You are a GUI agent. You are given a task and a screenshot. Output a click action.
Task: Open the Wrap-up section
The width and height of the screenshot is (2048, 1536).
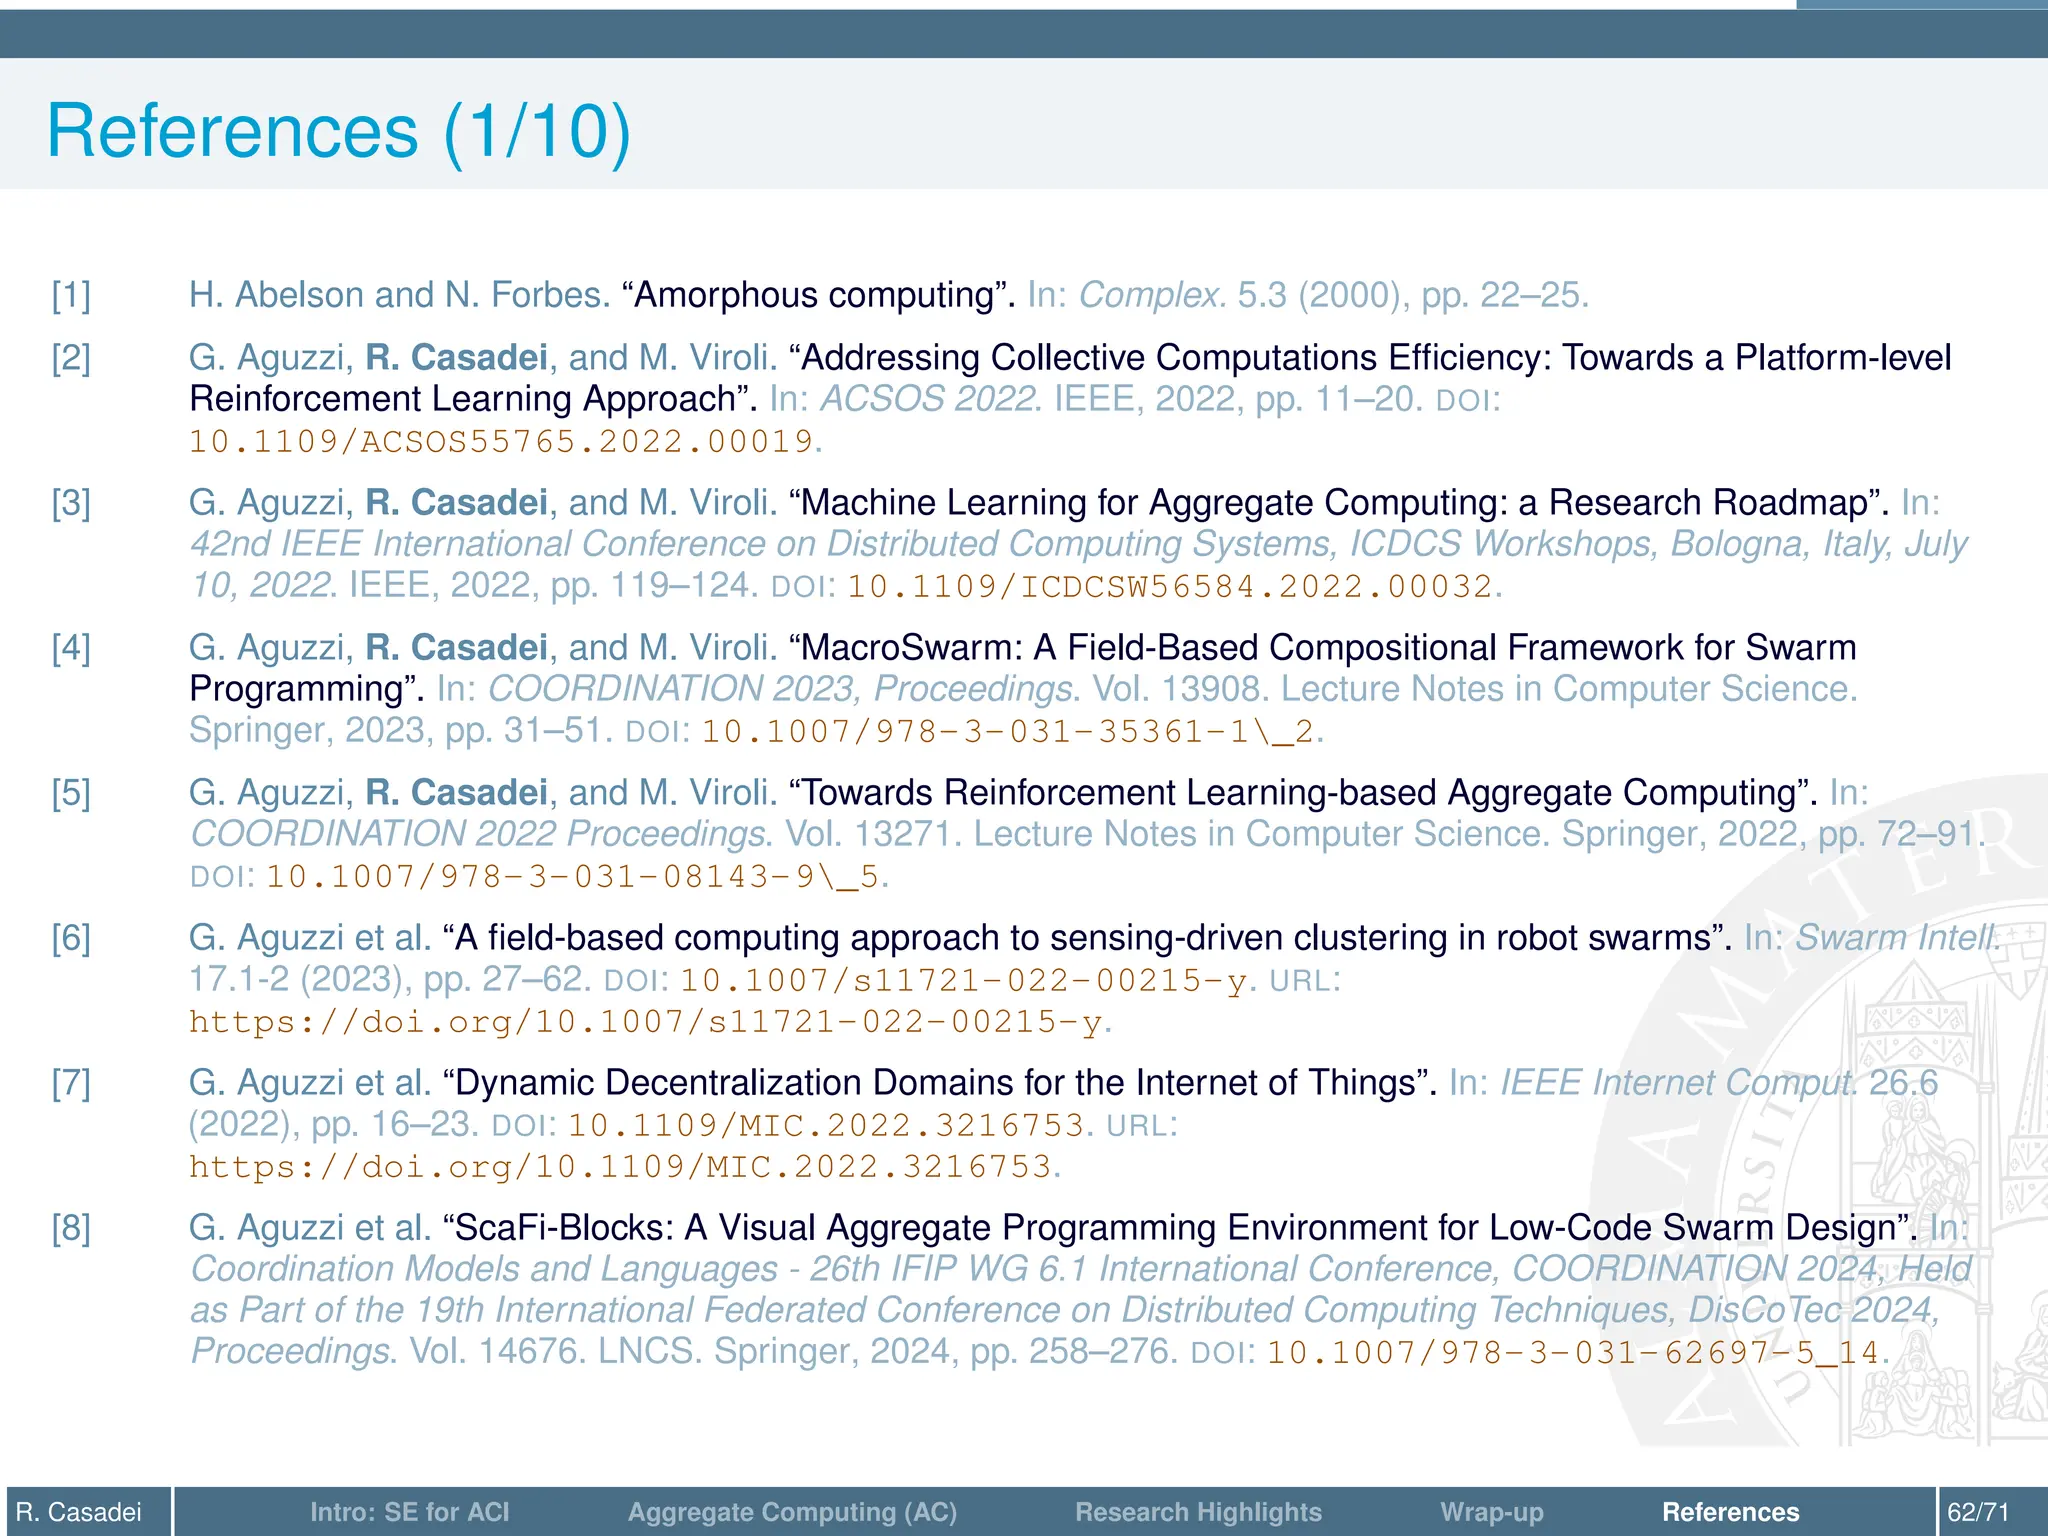pos(1492,1511)
